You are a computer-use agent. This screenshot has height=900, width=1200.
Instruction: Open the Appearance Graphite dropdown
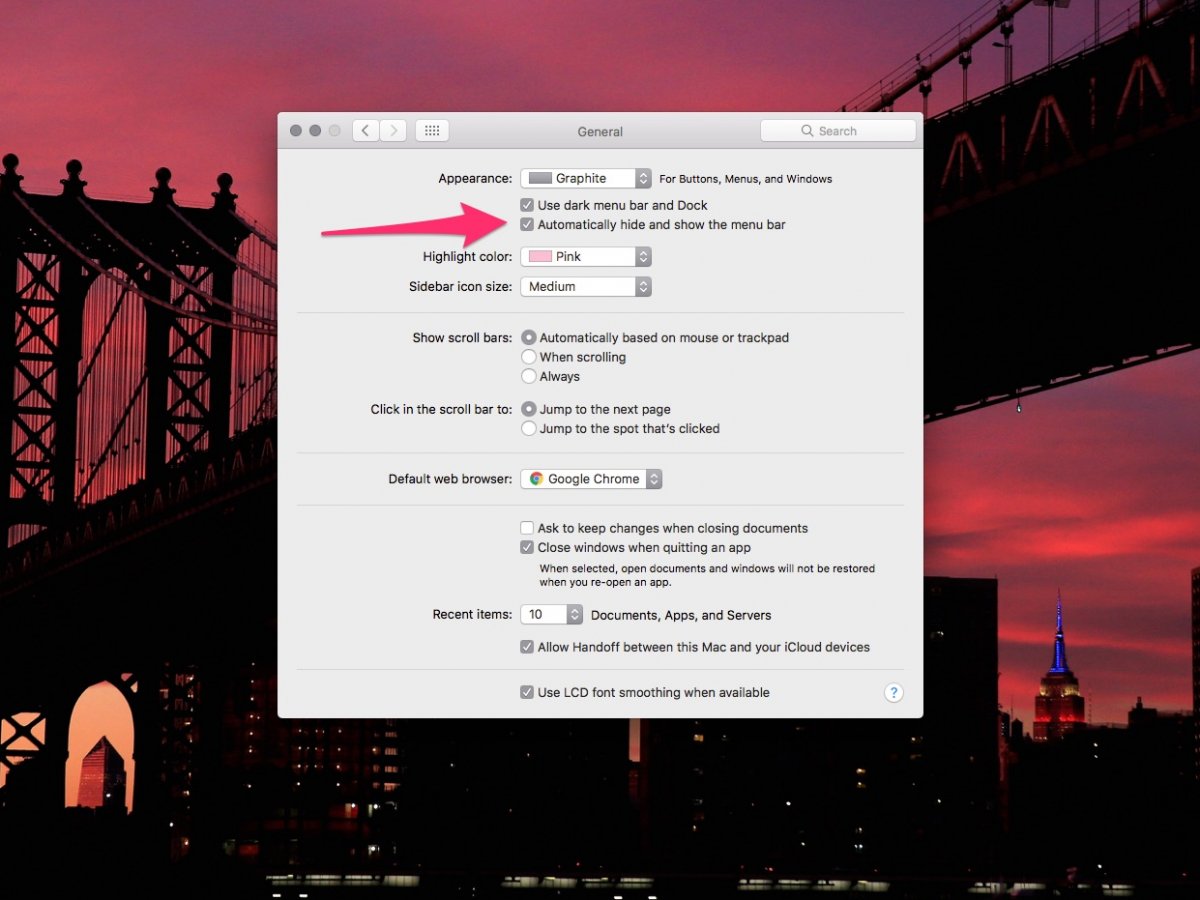click(586, 179)
